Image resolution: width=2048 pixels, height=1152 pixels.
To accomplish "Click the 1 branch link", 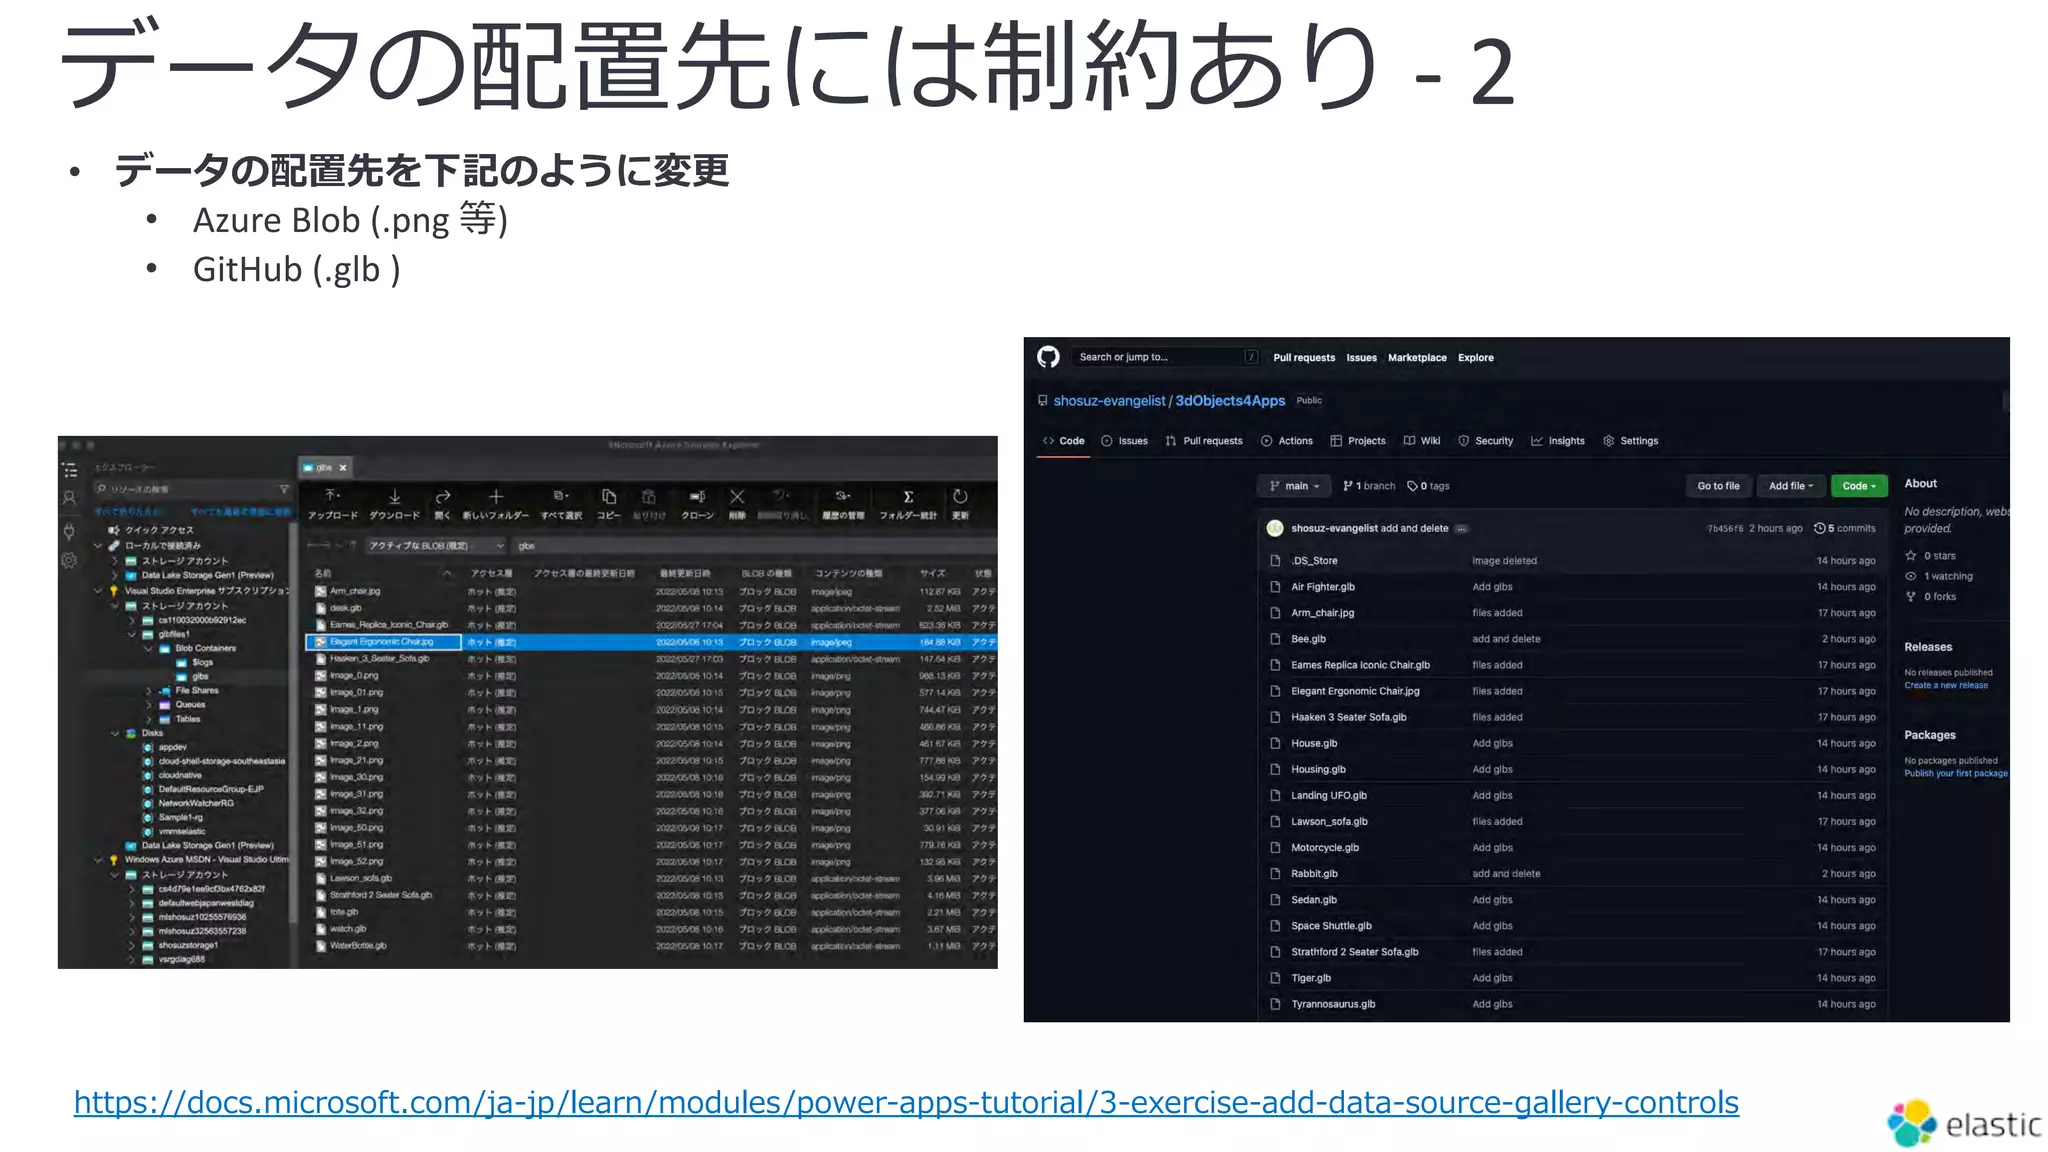I will (1369, 486).
